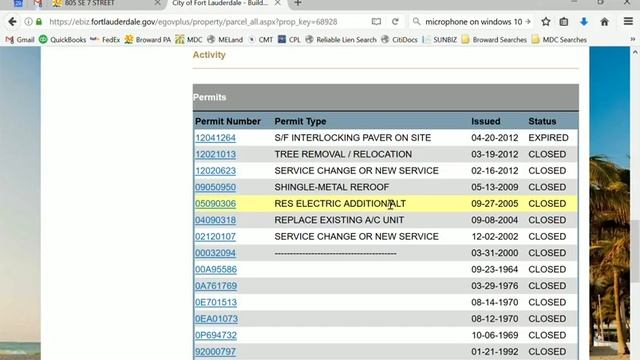Viewport: 640px width, 360px height.
Task: Open permit 12041264 link
Action: (x=215, y=138)
